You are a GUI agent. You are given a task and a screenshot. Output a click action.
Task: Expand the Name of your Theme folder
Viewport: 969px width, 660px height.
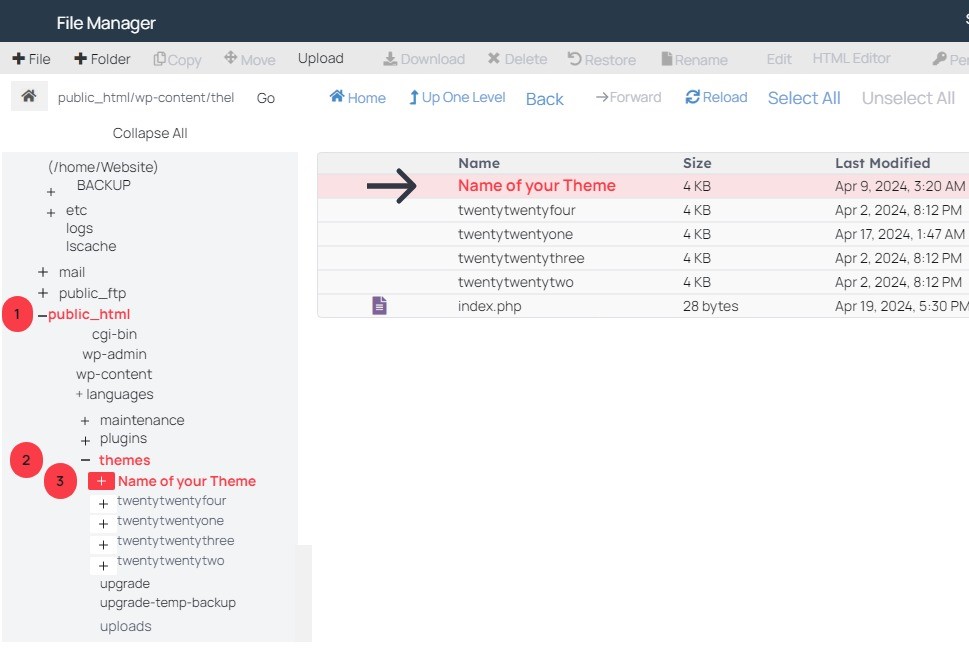101,481
